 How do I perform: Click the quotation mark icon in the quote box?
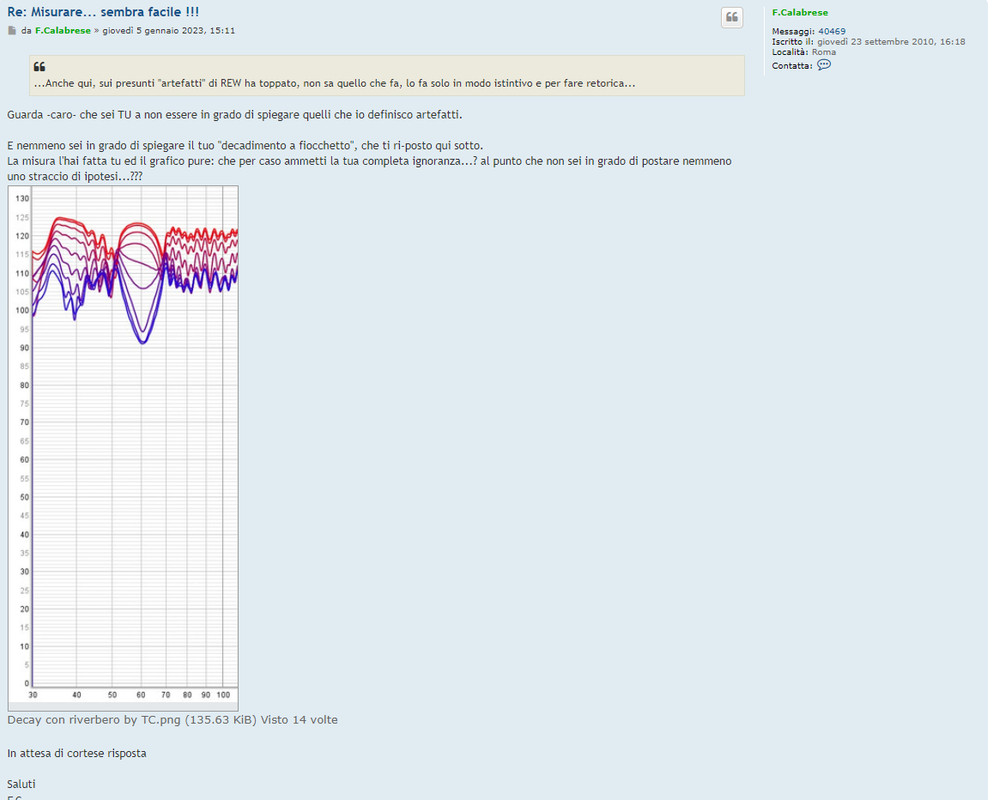[39, 67]
